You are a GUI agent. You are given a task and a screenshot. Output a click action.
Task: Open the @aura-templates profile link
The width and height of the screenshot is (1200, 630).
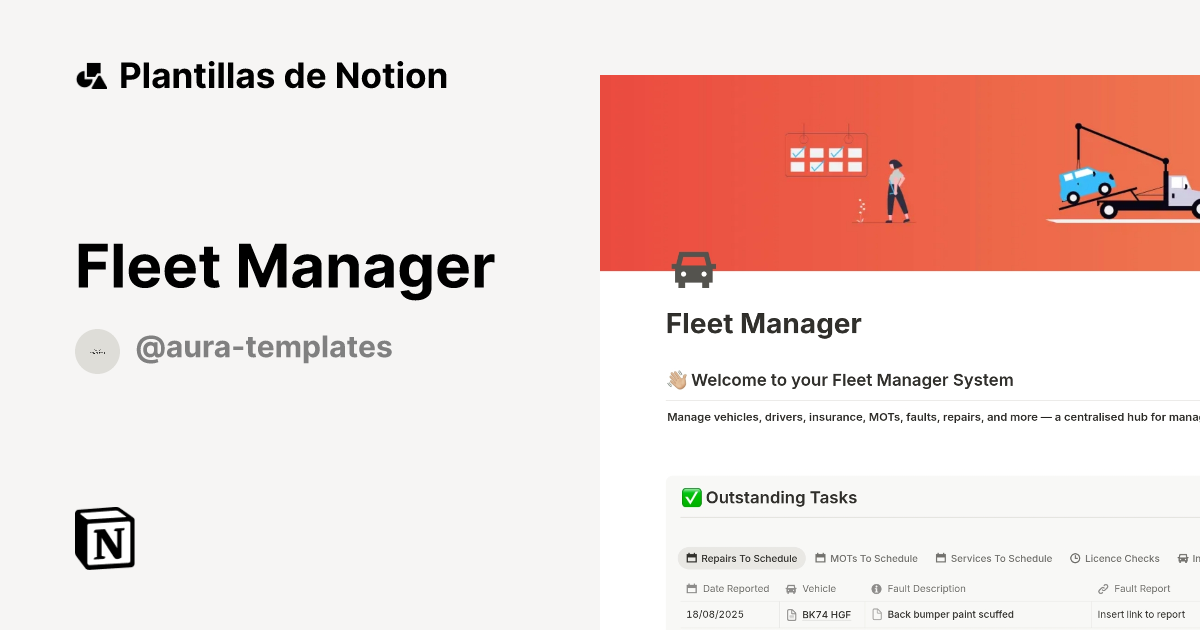(263, 347)
